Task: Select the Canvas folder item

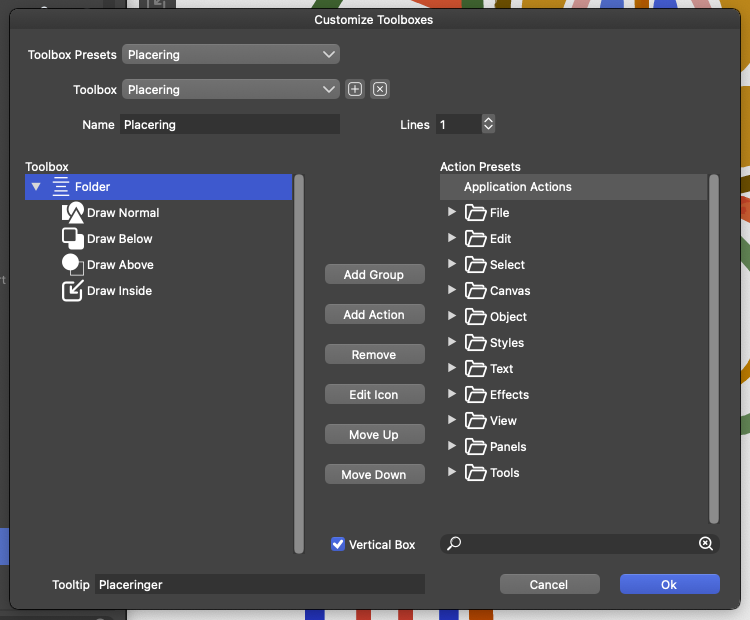Action: coord(509,291)
